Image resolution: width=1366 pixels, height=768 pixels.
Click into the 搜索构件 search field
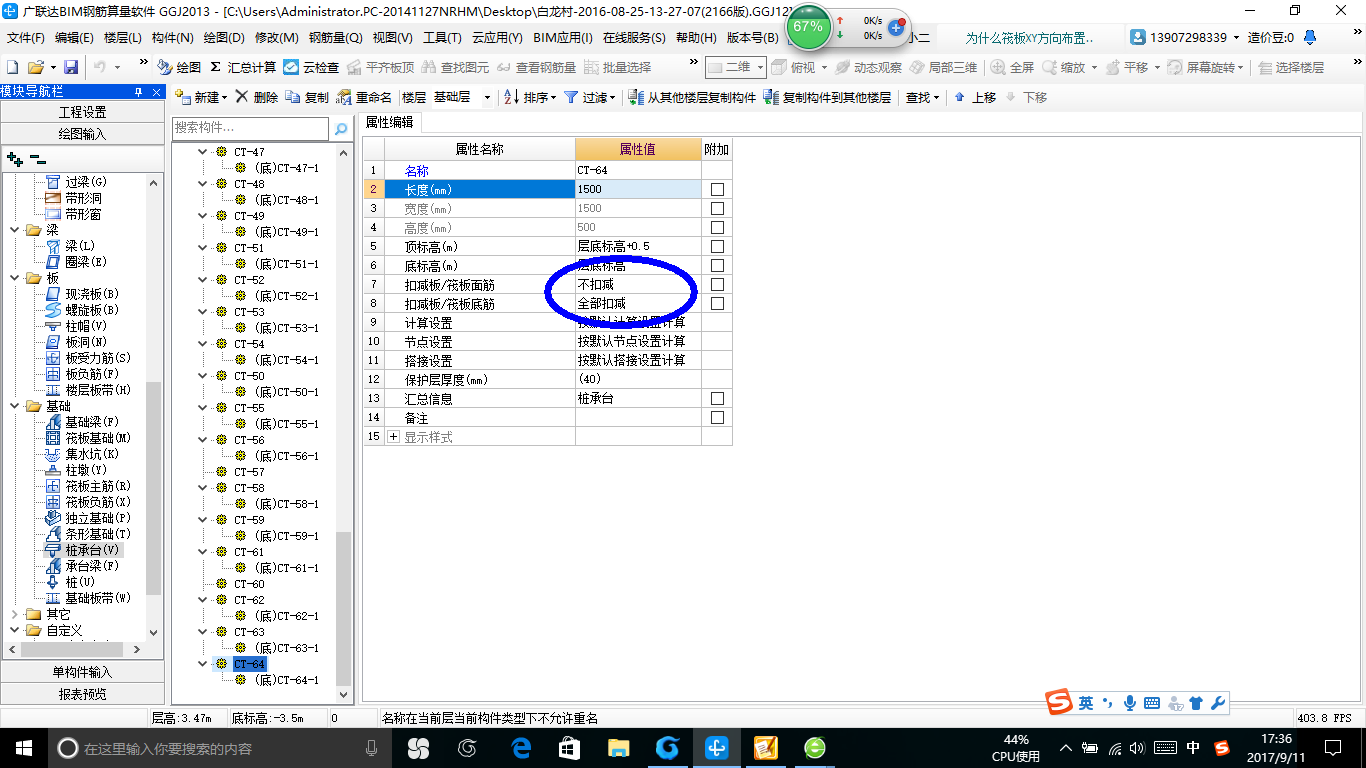[250, 128]
